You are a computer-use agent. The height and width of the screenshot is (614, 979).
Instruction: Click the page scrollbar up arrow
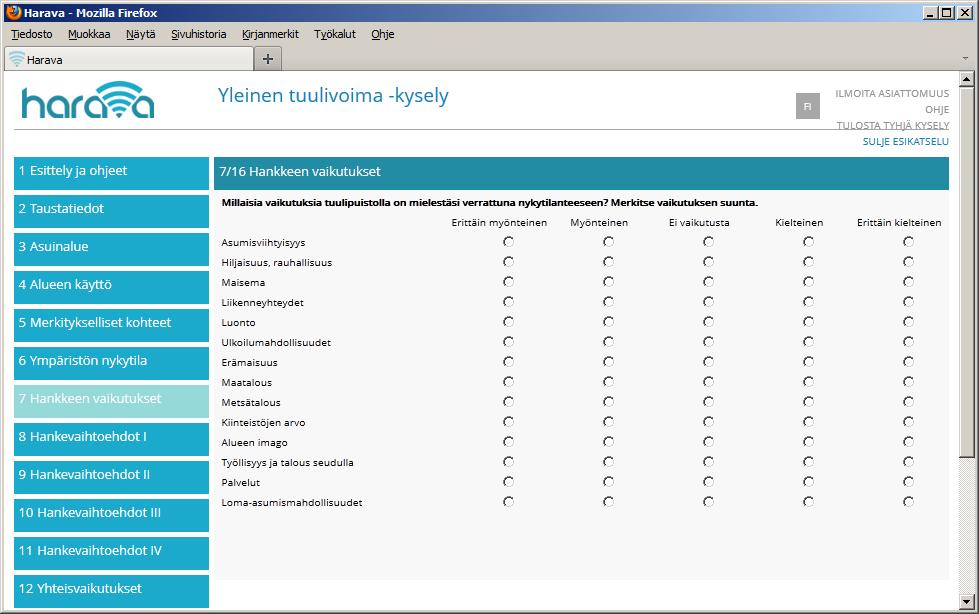tap(967, 79)
